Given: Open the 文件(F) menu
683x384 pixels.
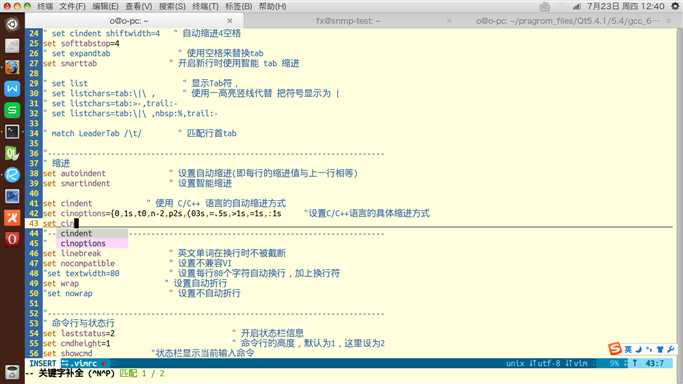Looking at the screenshot, I should point(72,7).
